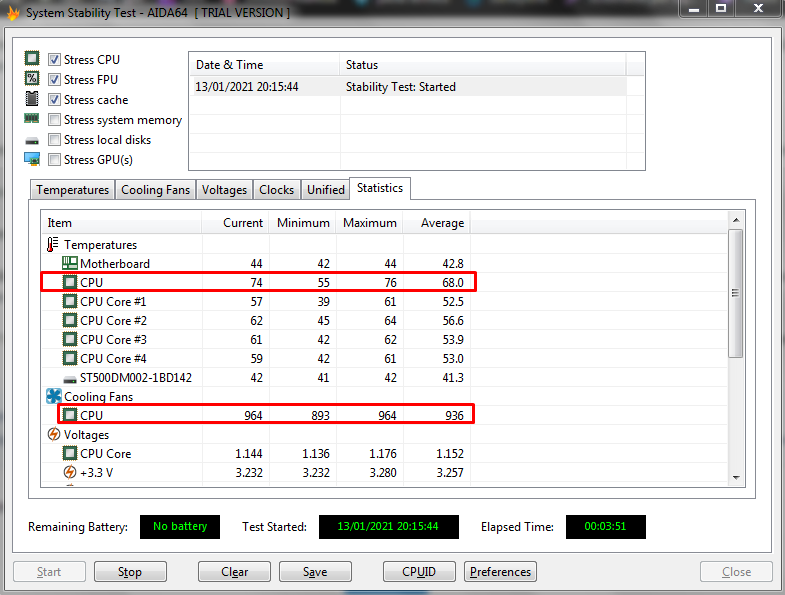Switch to the Voltages tab
Screen dimensions: 785x595
click(x=224, y=190)
